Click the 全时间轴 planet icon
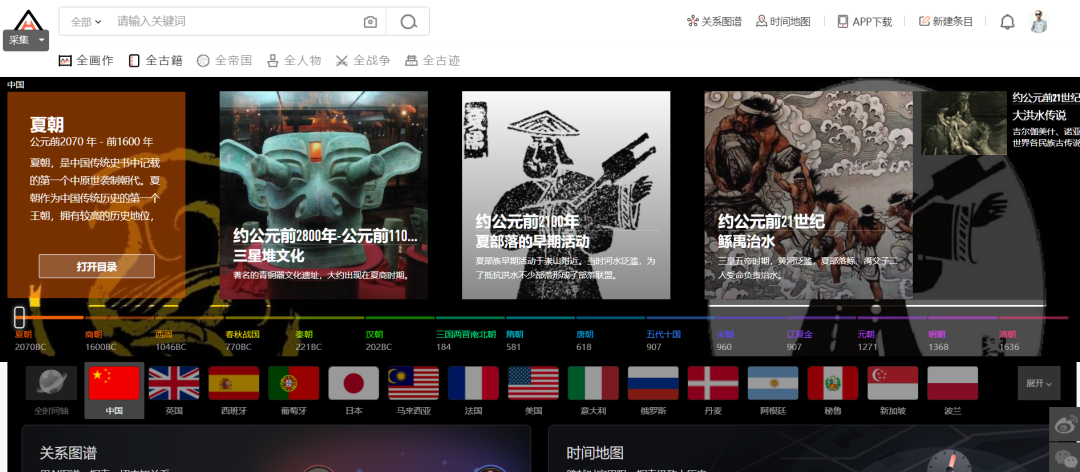The image size is (1080, 472). (51, 389)
